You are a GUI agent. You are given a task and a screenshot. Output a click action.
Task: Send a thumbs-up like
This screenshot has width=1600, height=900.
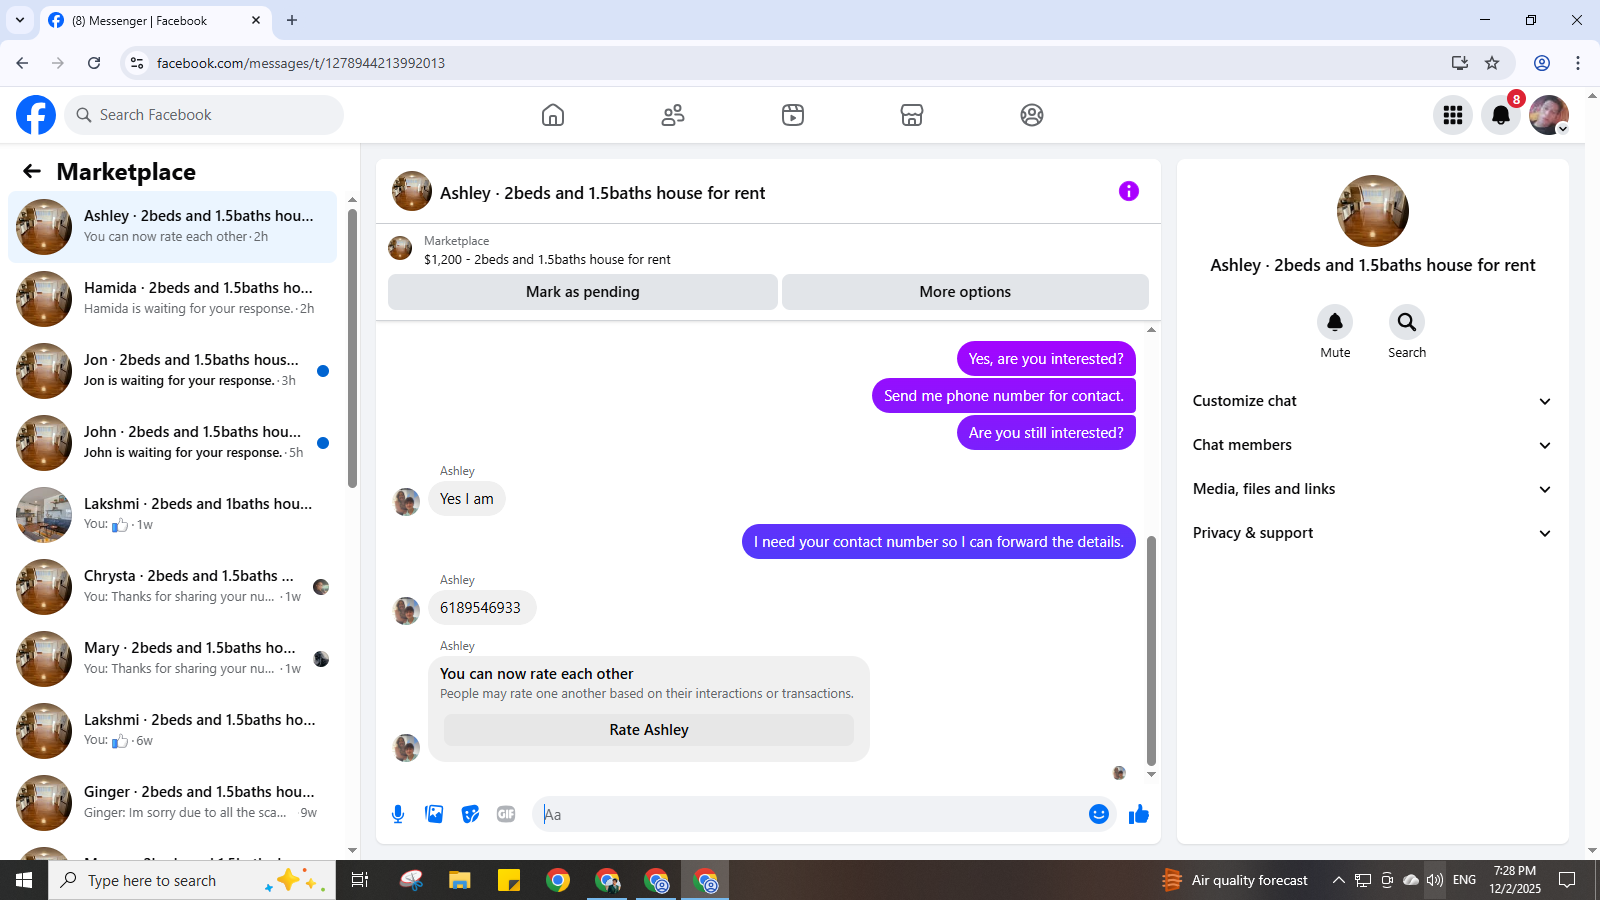tap(1139, 814)
